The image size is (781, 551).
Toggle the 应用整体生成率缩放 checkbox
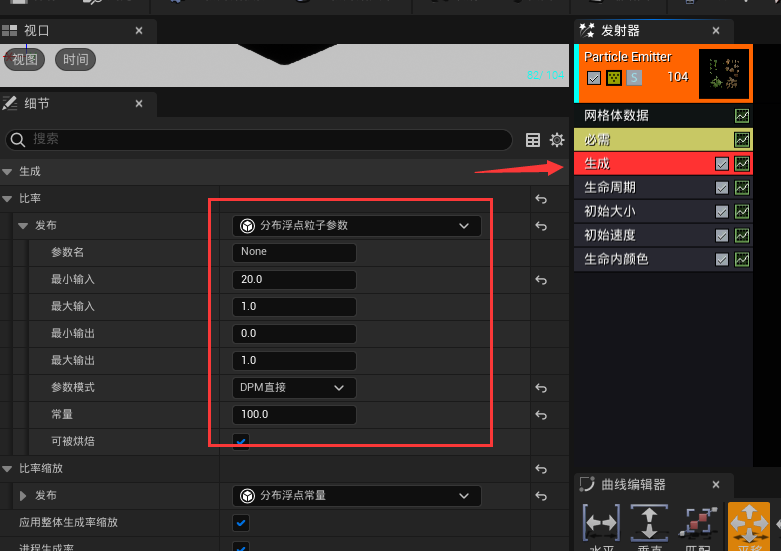click(x=241, y=523)
